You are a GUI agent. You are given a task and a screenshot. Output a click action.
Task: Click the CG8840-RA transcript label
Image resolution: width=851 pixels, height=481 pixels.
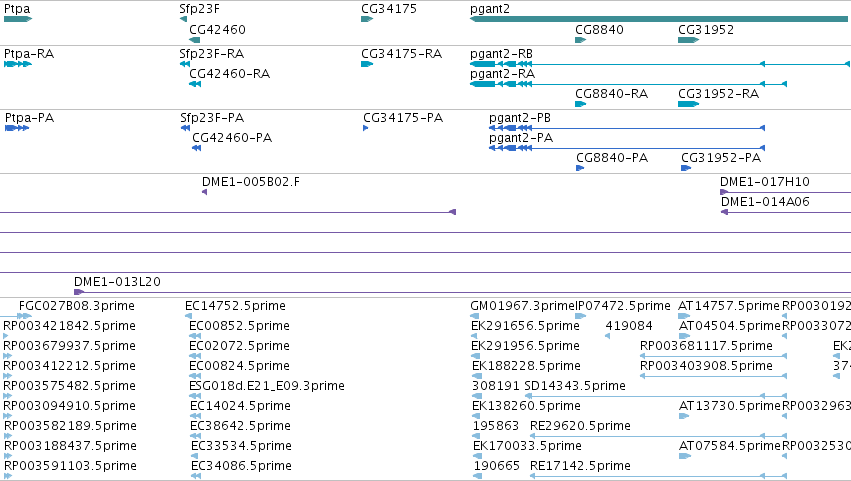click(611, 94)
